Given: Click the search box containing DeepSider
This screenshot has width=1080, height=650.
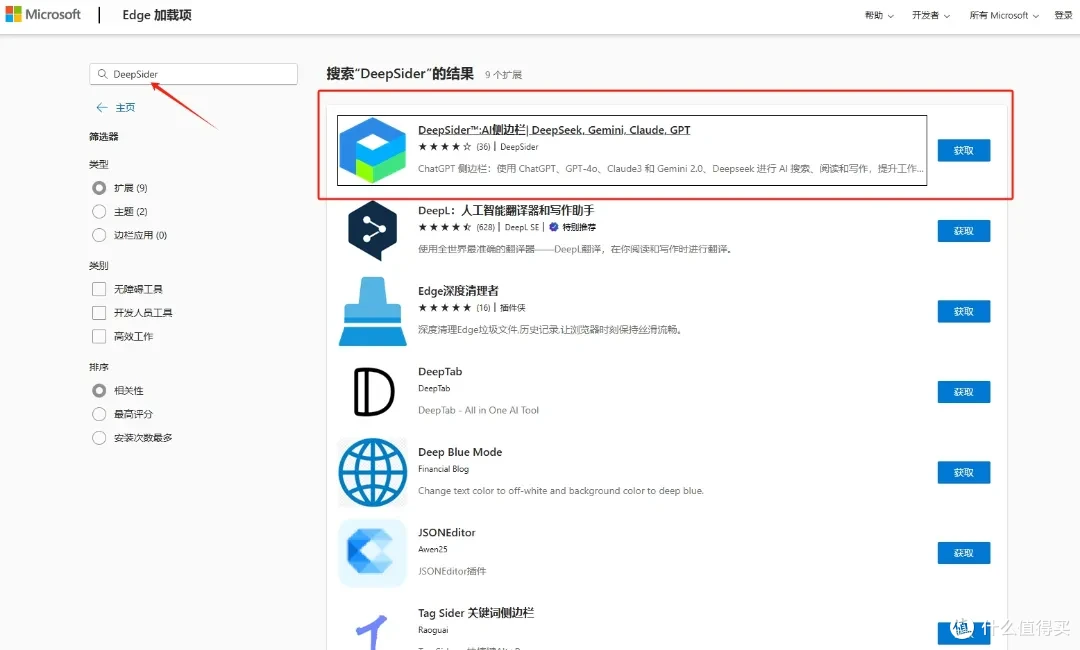Looking at the screenshot, I should (x=194, y=74).
